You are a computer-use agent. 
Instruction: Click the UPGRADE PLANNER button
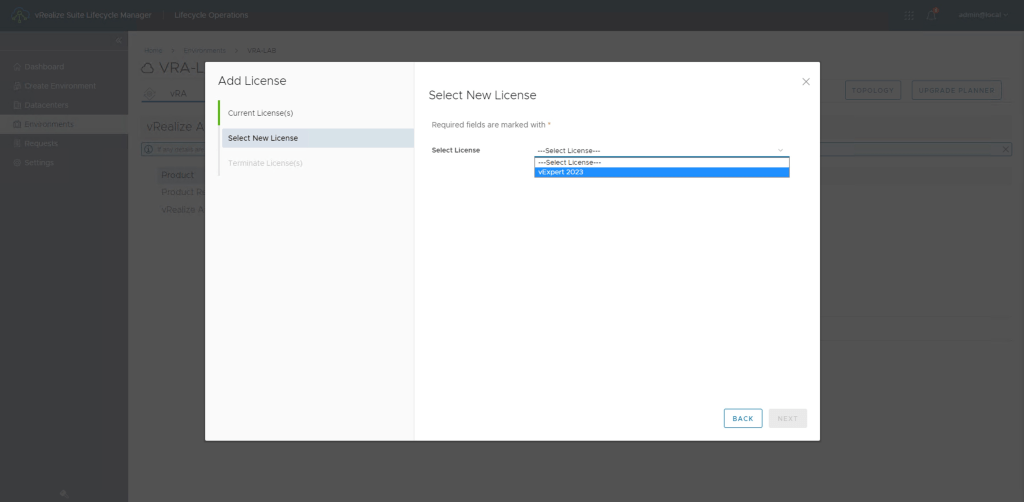[x=957, y=91]
